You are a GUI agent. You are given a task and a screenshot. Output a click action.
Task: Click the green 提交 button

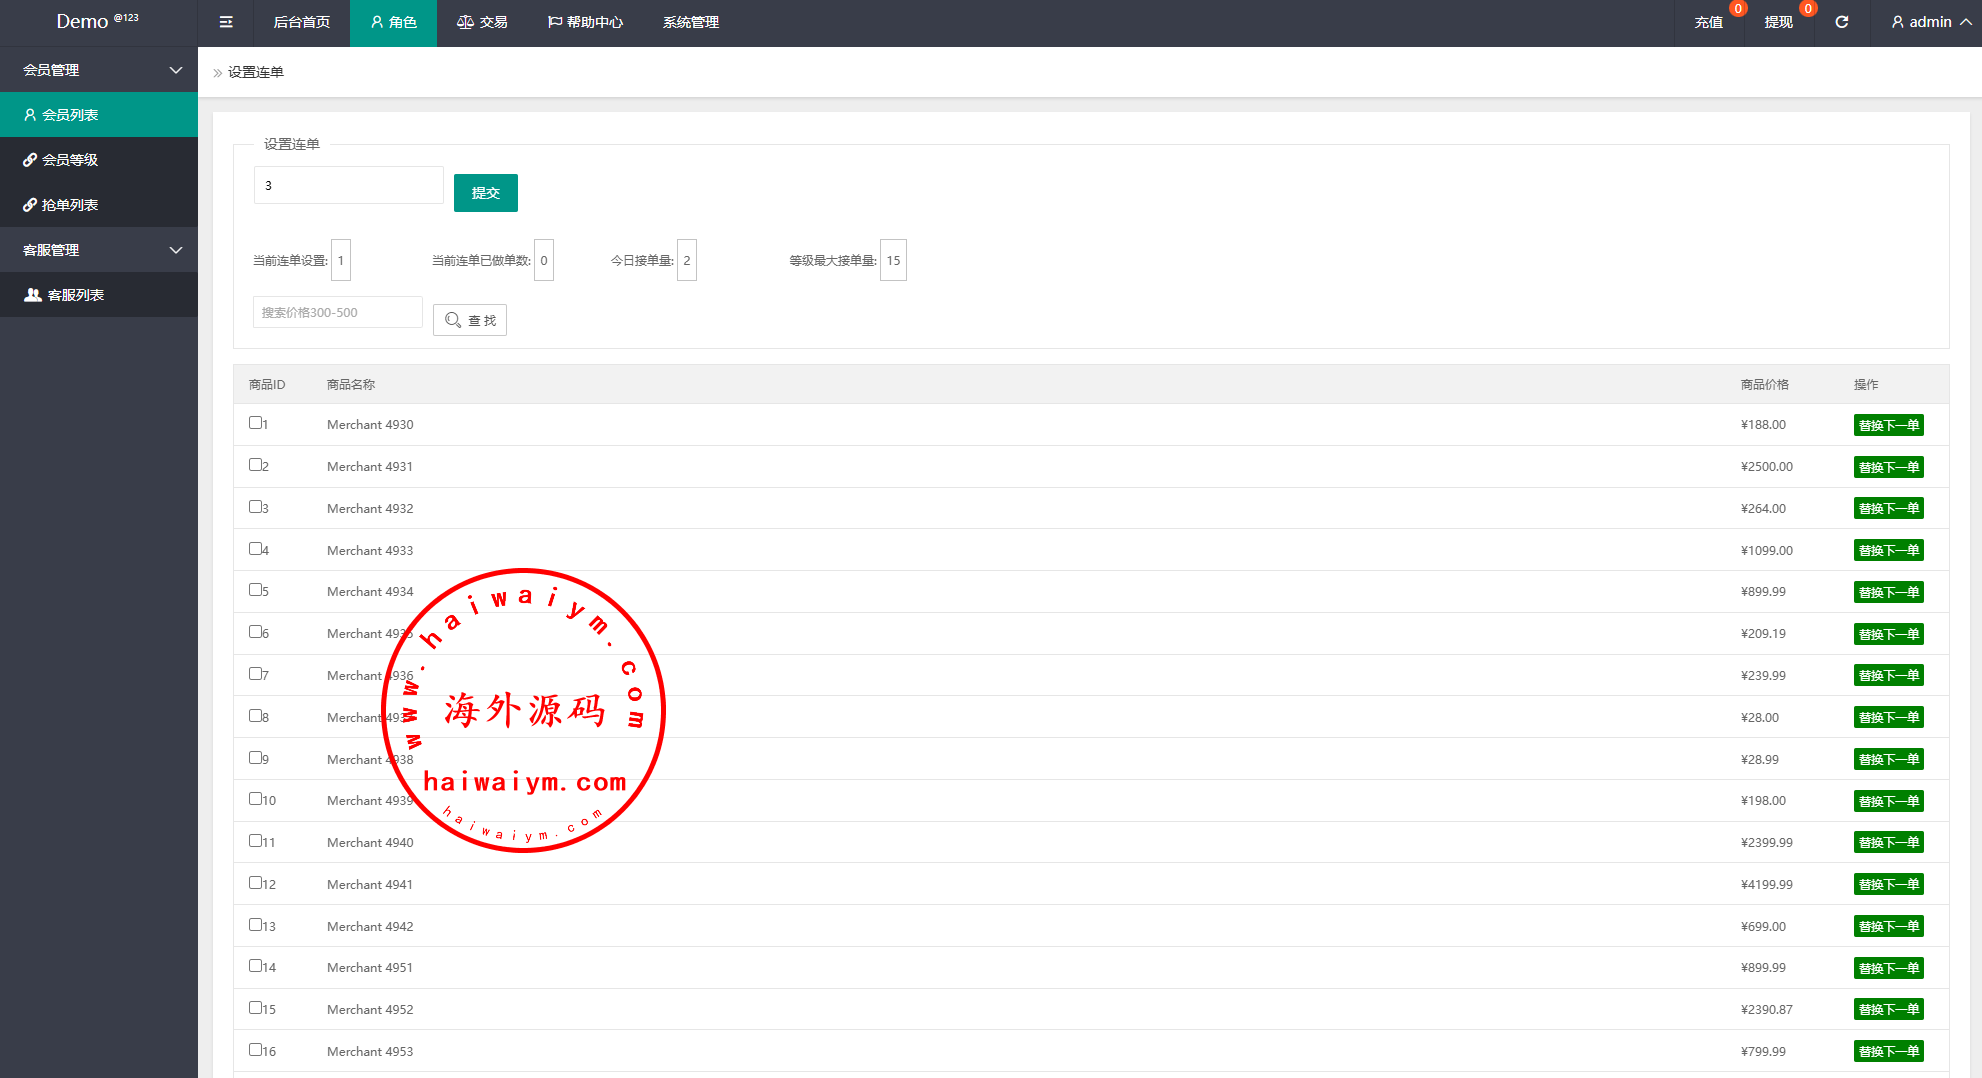pyautogui.click(x=485, y=193)
